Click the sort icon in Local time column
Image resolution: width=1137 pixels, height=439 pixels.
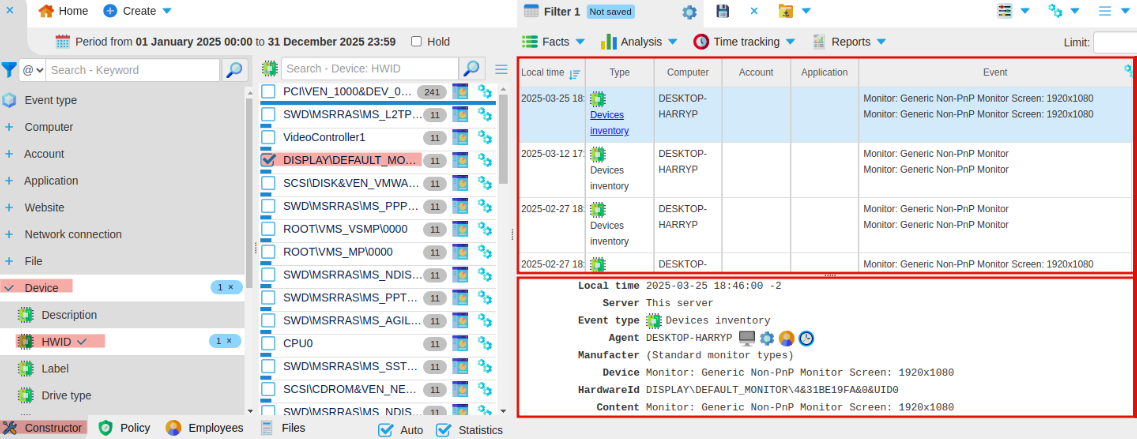(574, 73)
